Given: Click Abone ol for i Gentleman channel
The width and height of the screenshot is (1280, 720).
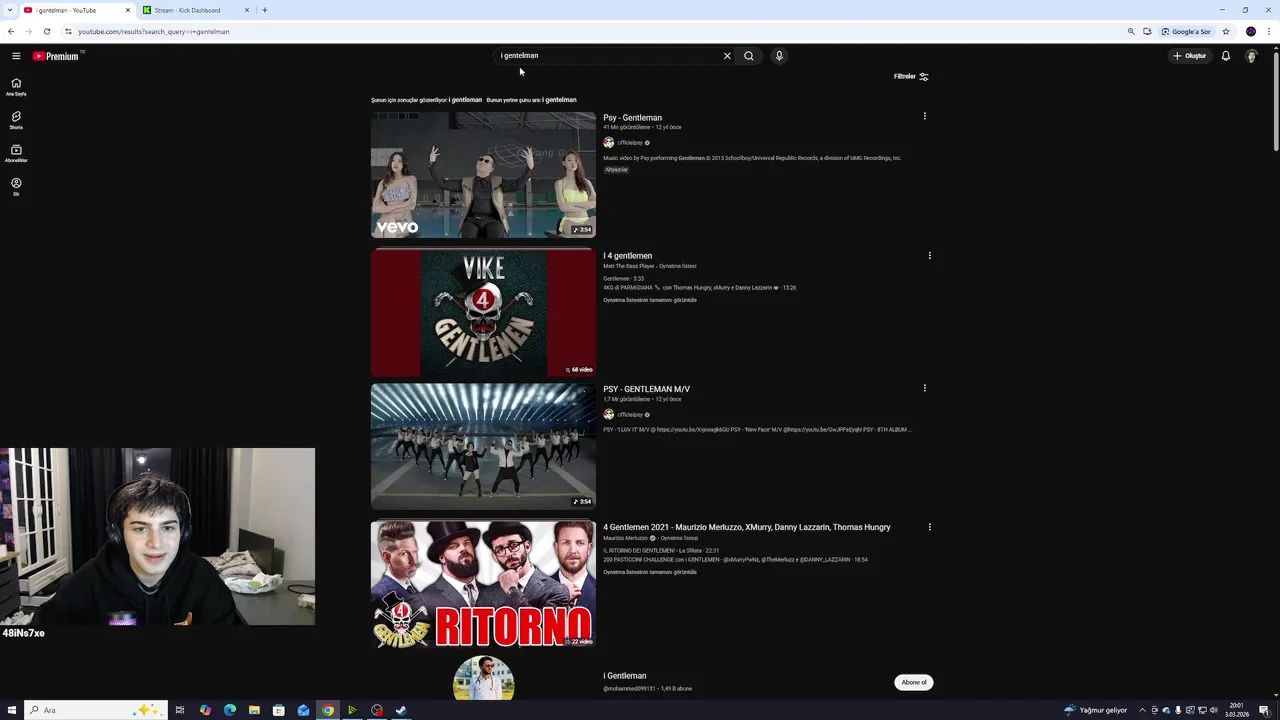Looking at the screenshot, I should click(x=914, y=682).
